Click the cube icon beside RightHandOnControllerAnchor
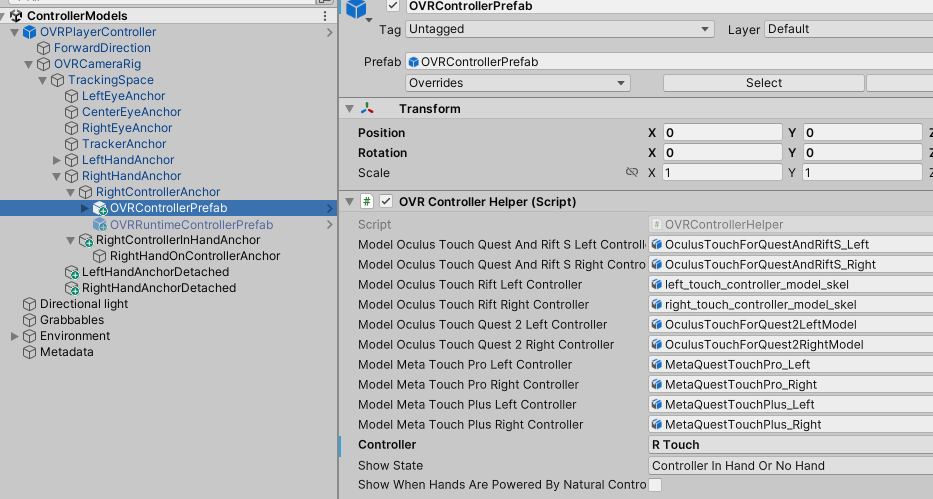The width and height of the screenshot is (933, 499). coord(100,257)
